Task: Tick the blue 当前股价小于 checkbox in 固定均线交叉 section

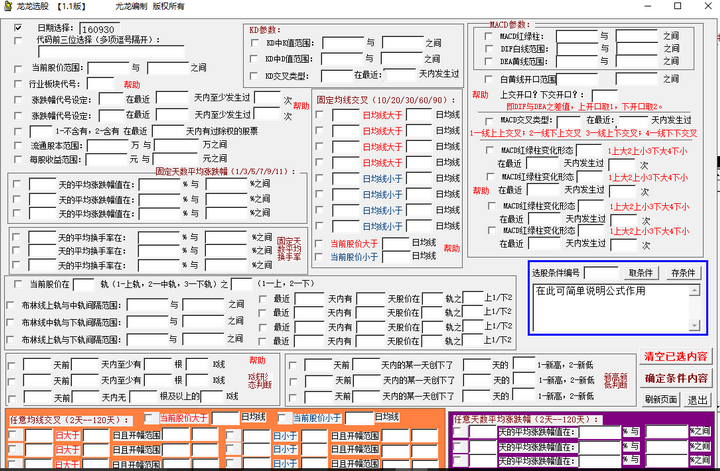Action: click(x=320, y=257)
